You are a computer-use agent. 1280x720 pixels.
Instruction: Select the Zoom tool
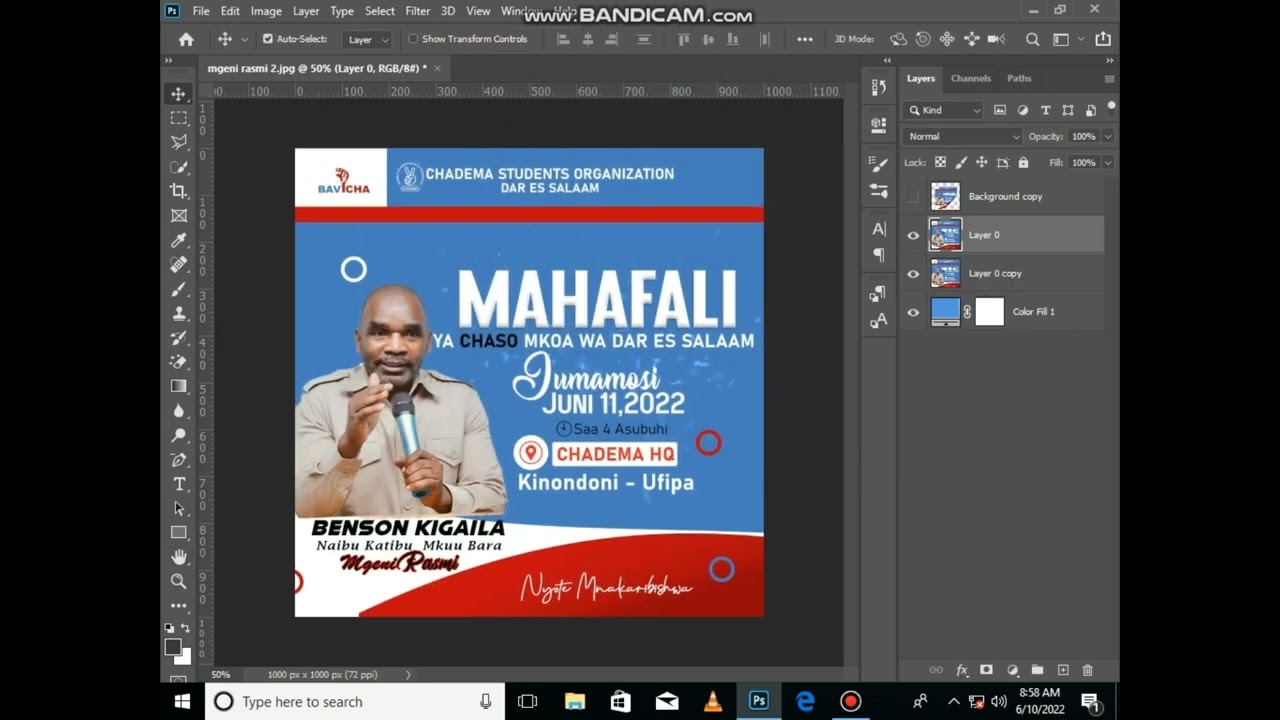click(x=179, y=581)
